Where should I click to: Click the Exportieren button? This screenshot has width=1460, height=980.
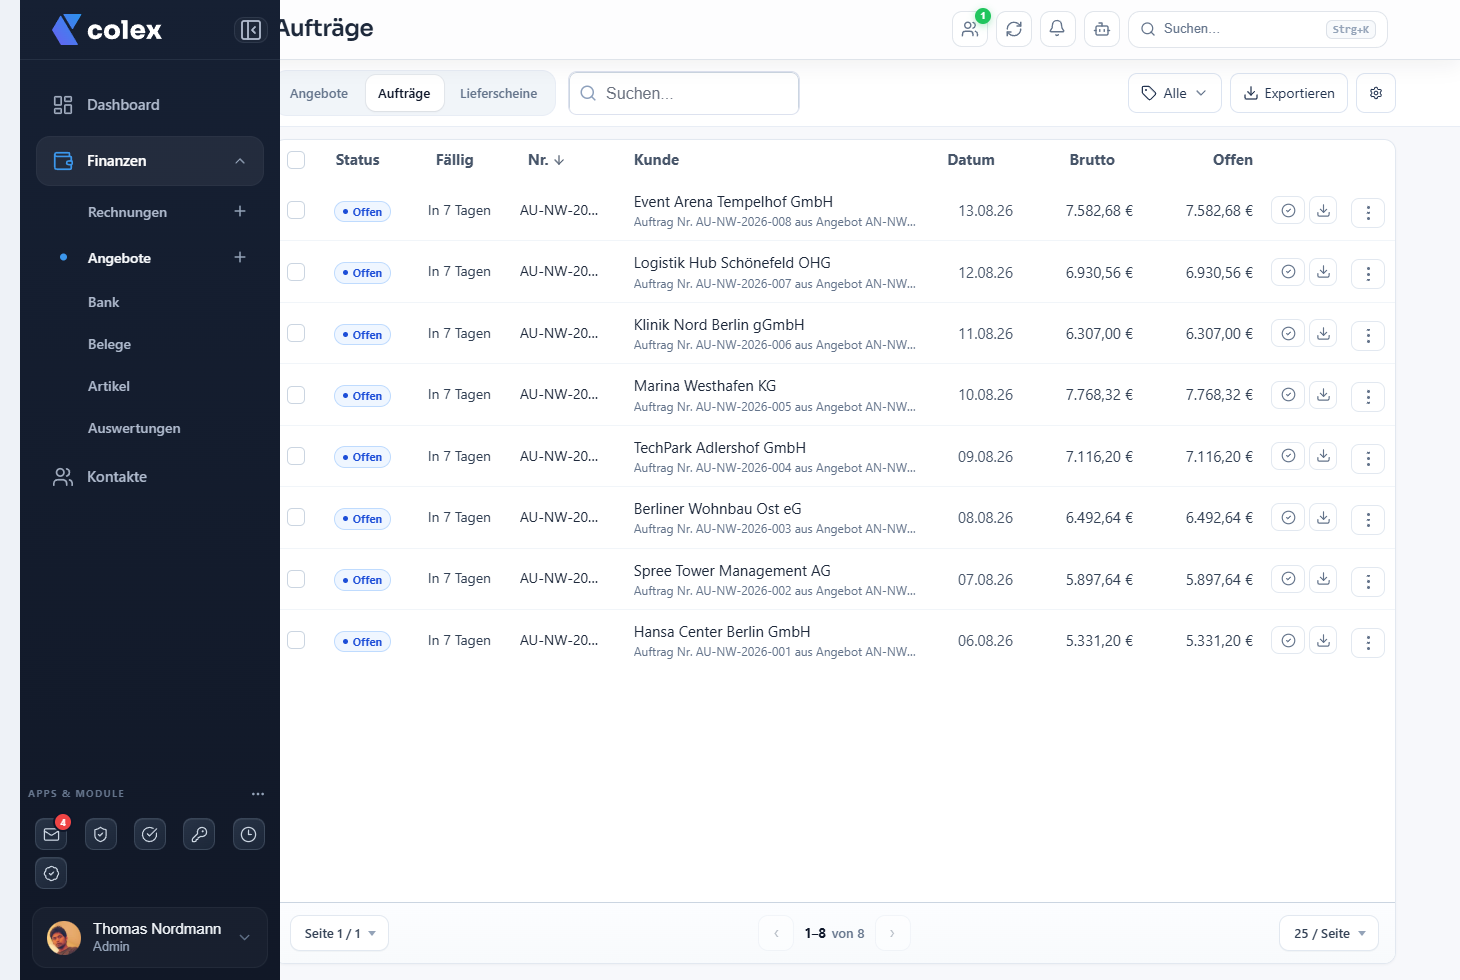[x=1289, y=93]
